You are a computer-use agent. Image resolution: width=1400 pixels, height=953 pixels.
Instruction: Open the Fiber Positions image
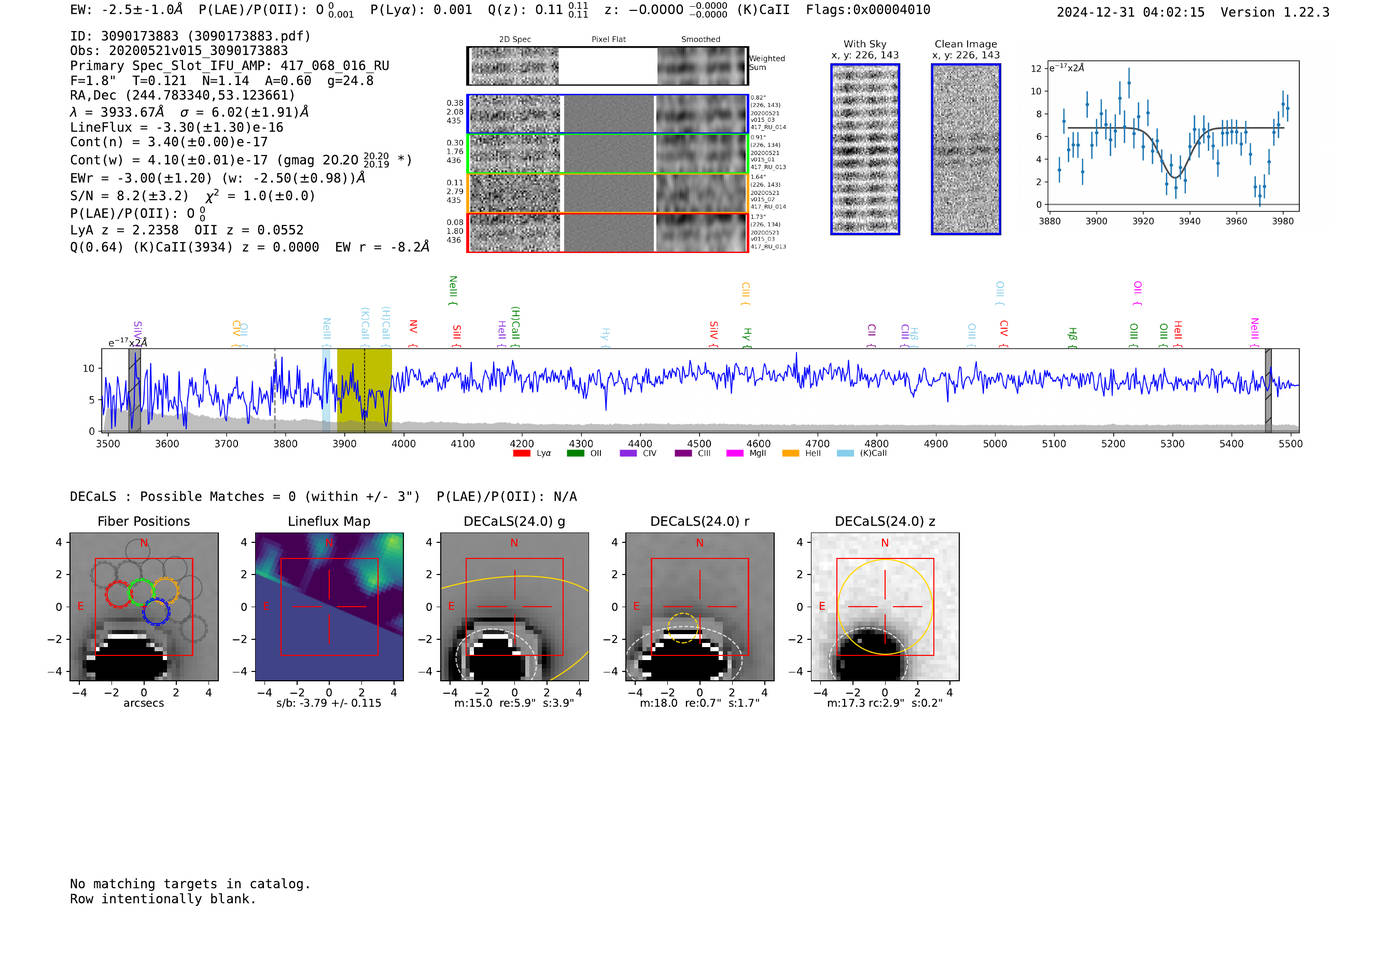tap(144, 607)
